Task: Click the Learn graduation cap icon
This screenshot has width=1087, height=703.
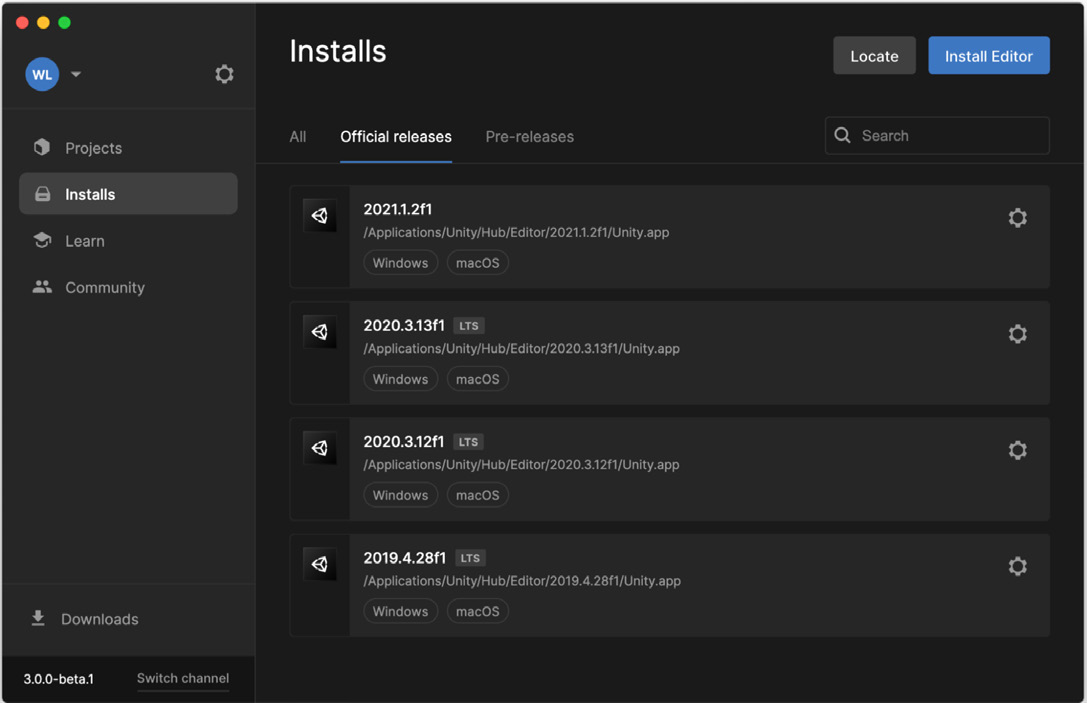Action: pos(42,240)
